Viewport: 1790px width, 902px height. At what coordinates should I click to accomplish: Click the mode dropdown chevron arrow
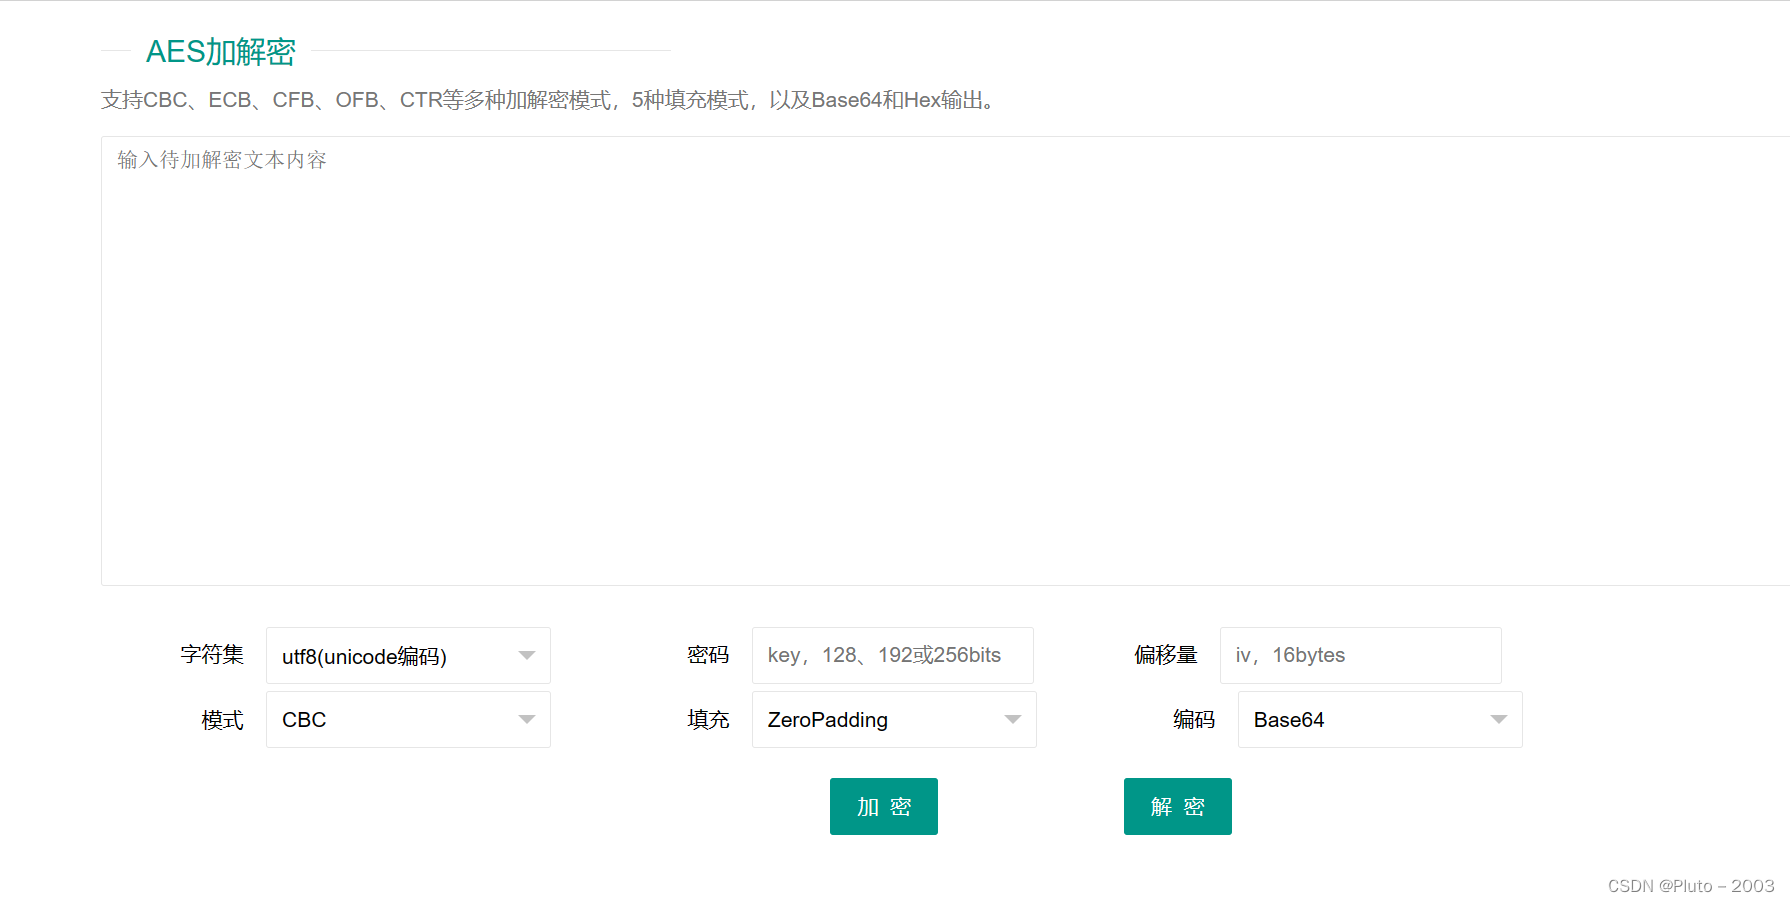[527, 719]
